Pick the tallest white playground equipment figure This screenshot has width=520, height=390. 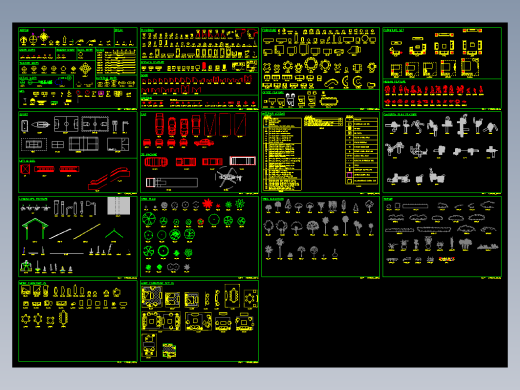(462, 126)
